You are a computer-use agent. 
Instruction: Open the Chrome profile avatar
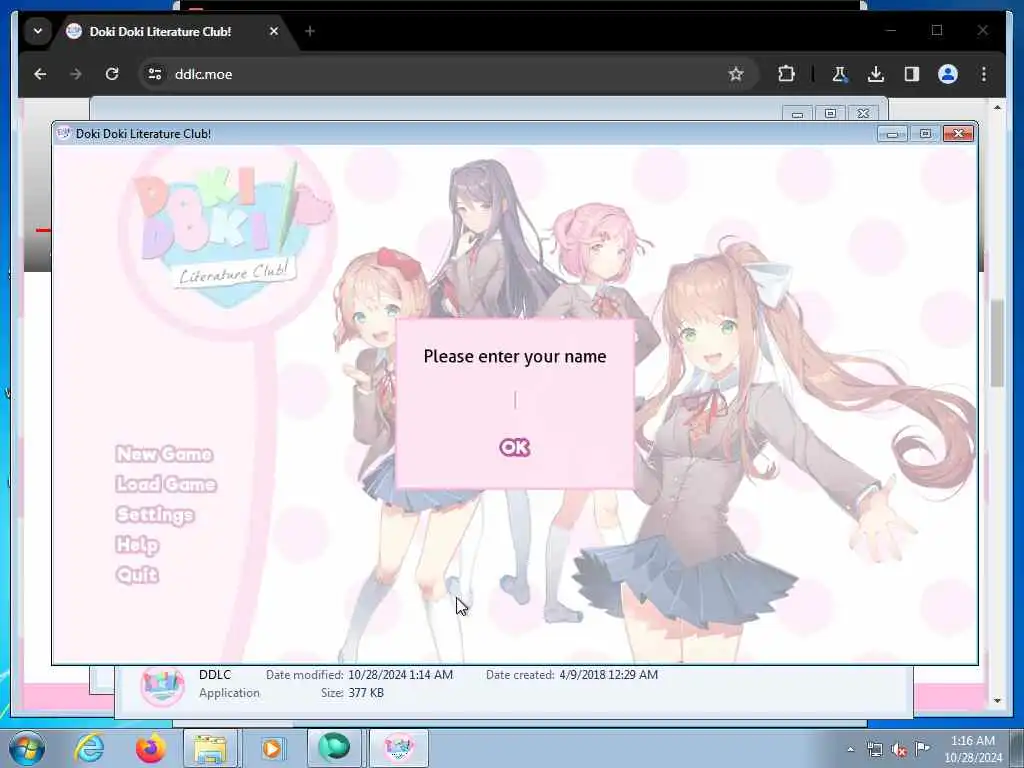[x=948, y=74]
